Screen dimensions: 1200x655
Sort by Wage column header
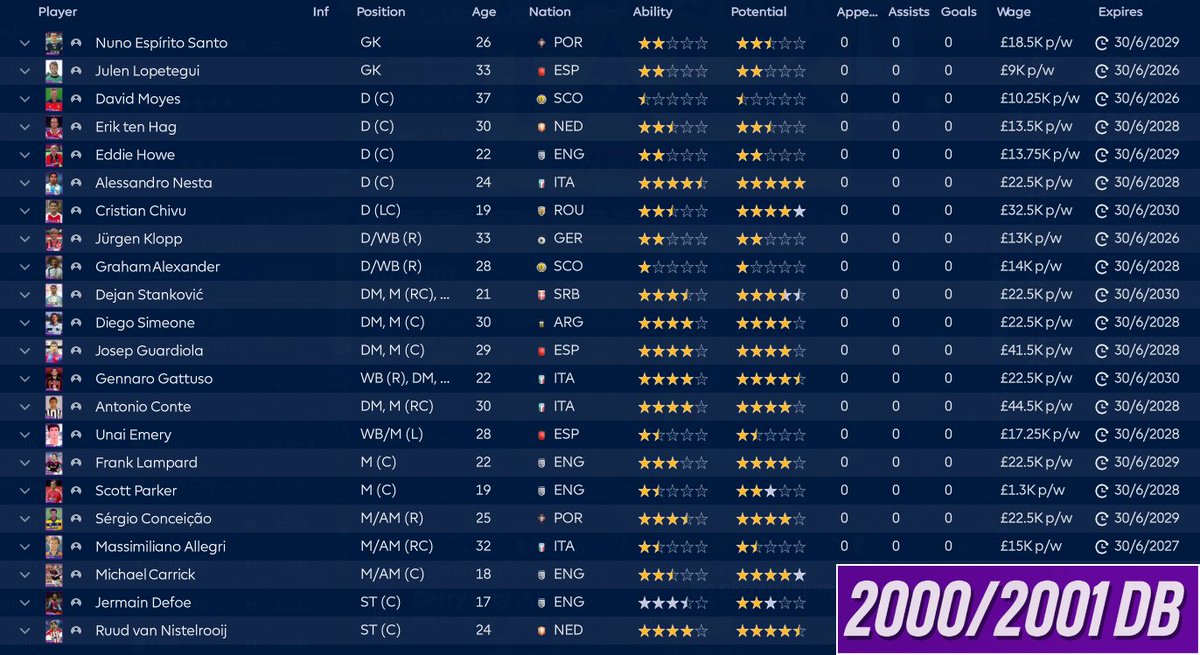tap(1015, 12)
